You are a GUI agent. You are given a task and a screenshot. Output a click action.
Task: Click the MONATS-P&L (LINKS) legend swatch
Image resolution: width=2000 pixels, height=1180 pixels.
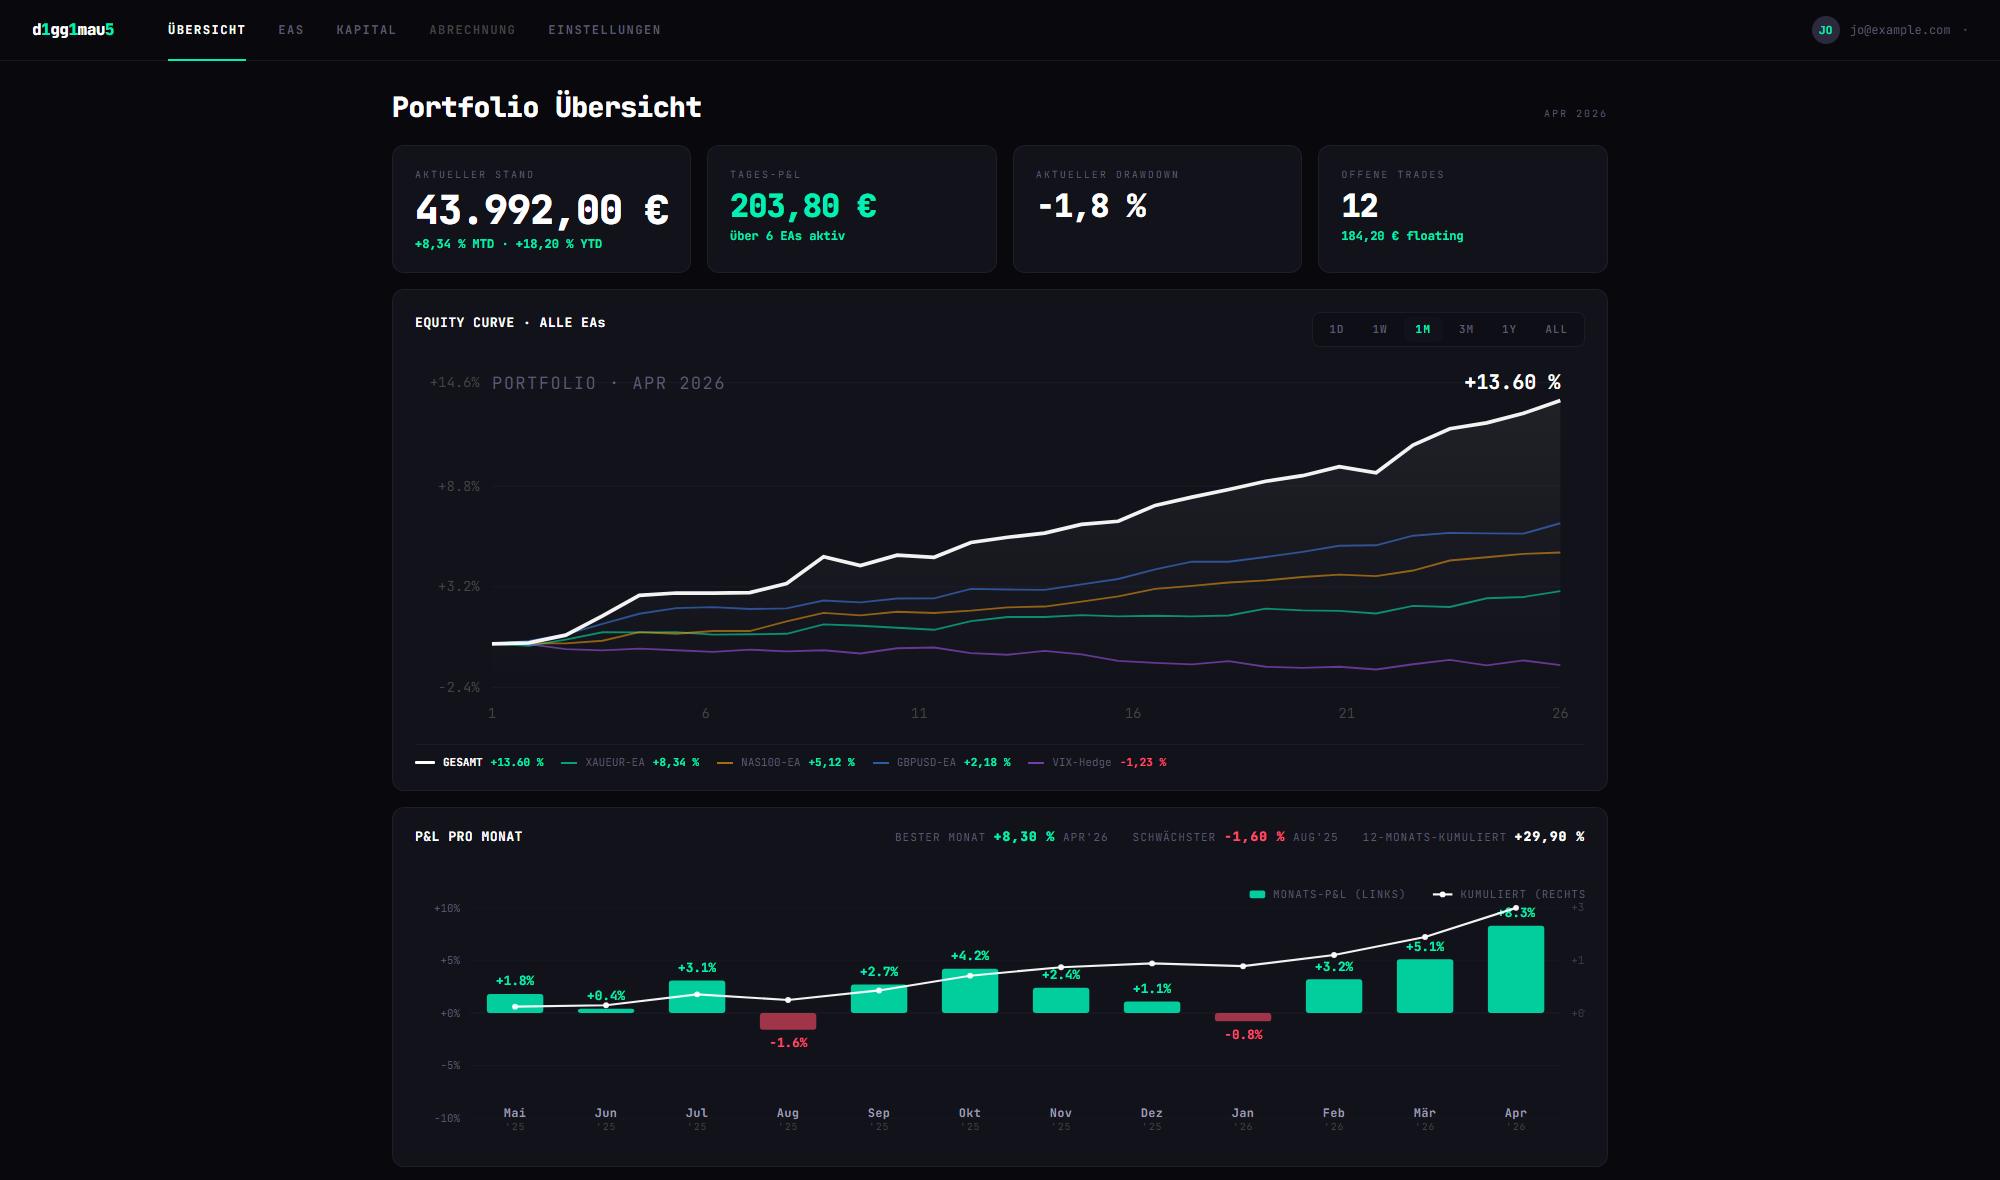tap(1257, 894)
